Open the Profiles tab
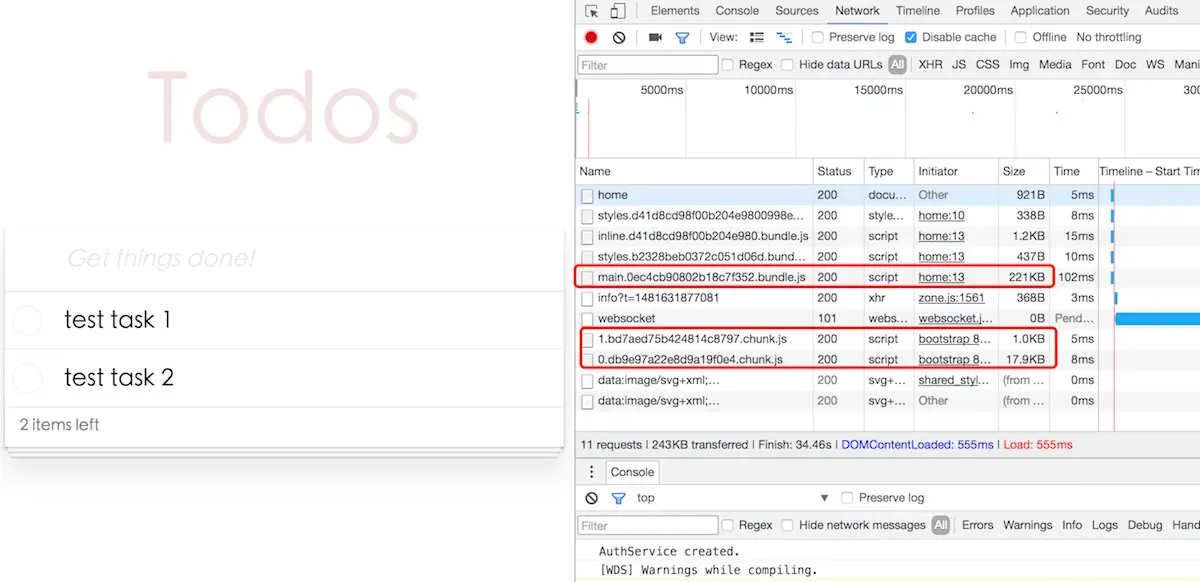1200x582 pixels. pos(975,11)
